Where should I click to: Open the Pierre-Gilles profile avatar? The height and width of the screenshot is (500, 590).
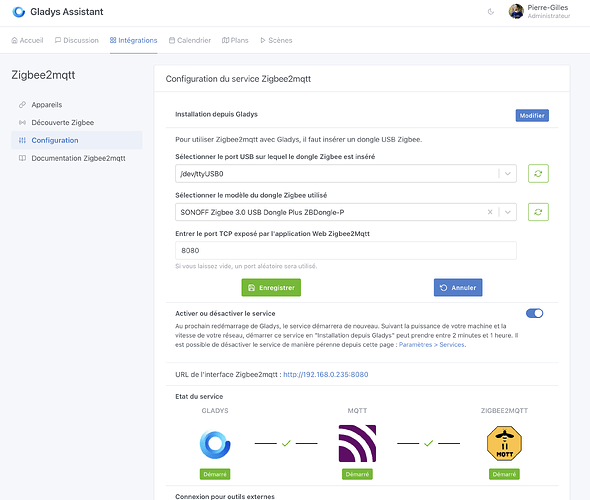[x=516, y=11]
